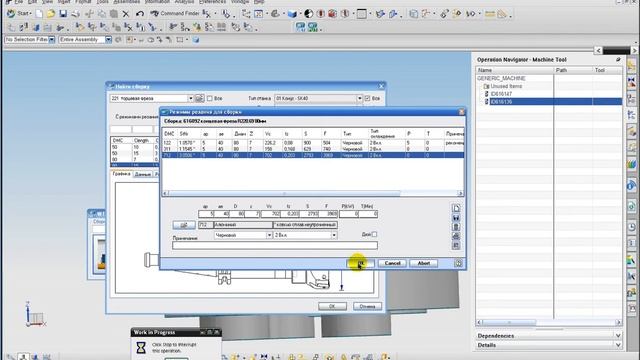Click the hourglass icon in Work in Progress

pyautogui.click(x=141, y=347)
